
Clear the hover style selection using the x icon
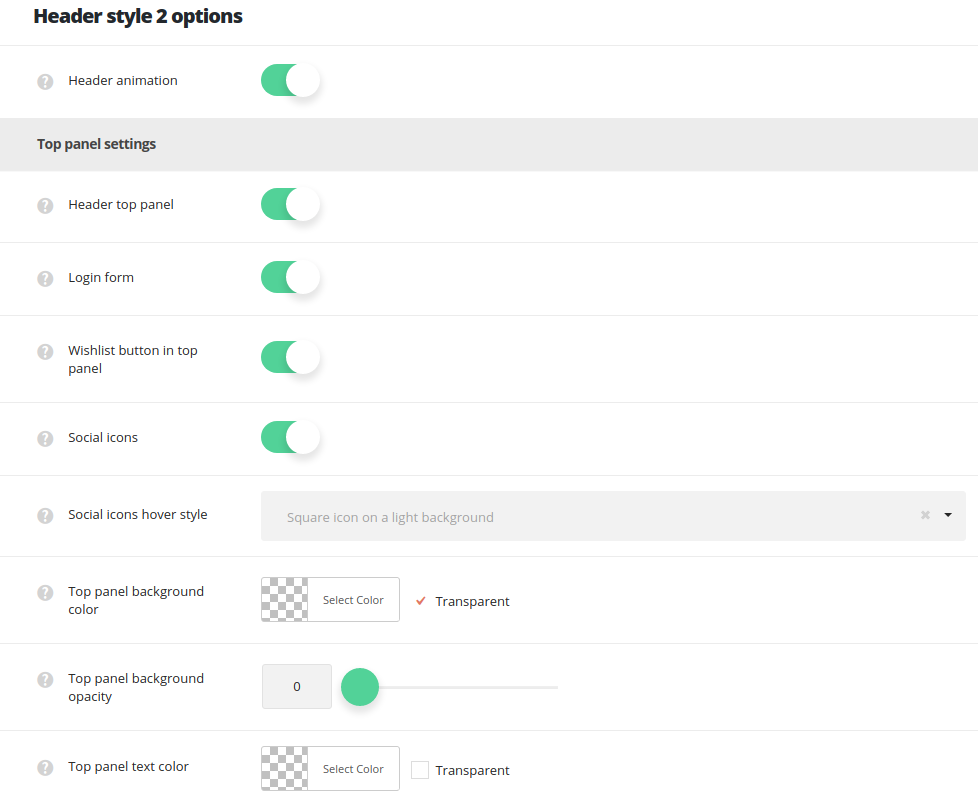[x=924, y=515]
